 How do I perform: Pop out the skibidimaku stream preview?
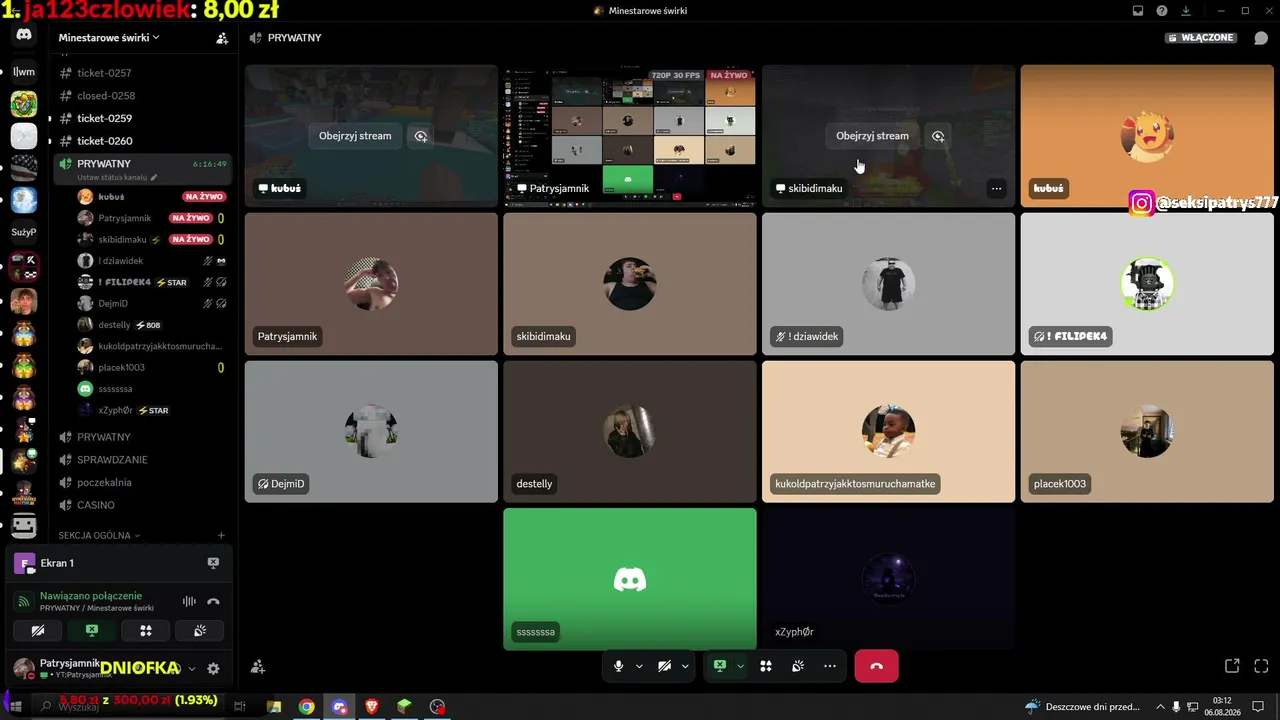(938, 136)
